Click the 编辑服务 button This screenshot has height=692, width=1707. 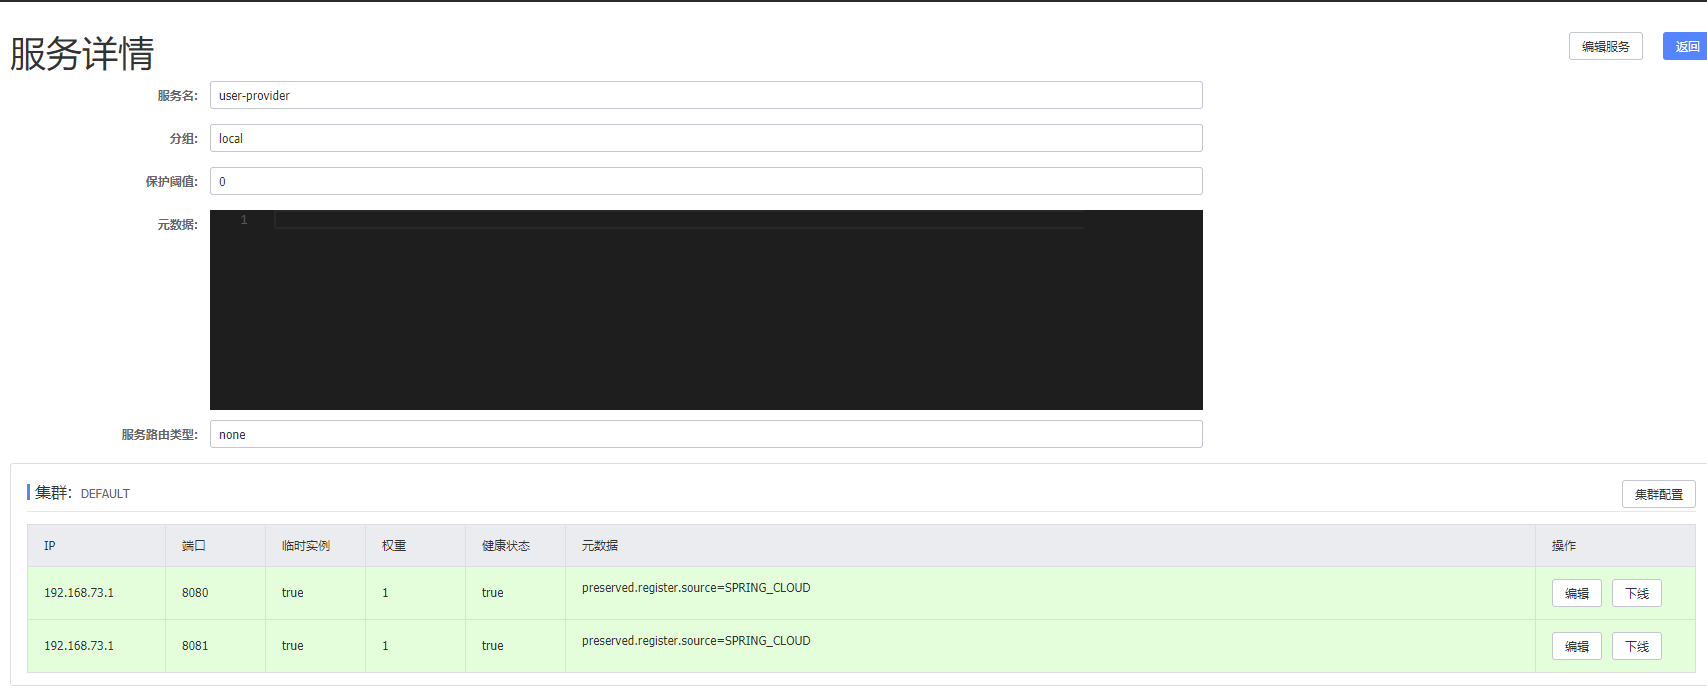coord(1605,46)
